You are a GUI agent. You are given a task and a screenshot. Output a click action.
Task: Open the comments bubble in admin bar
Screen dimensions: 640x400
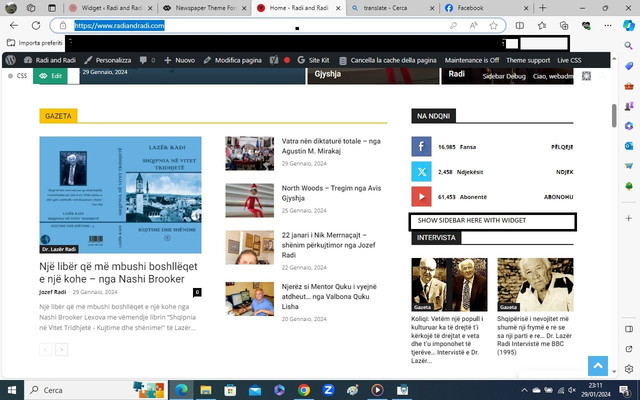(147, 60)
